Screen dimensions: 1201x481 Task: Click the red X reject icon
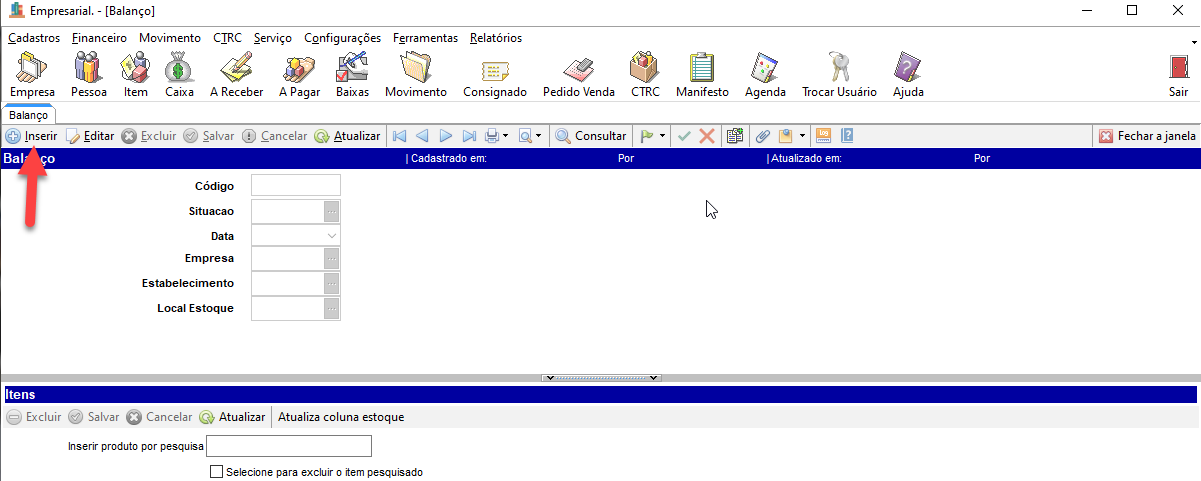[707, 136]
